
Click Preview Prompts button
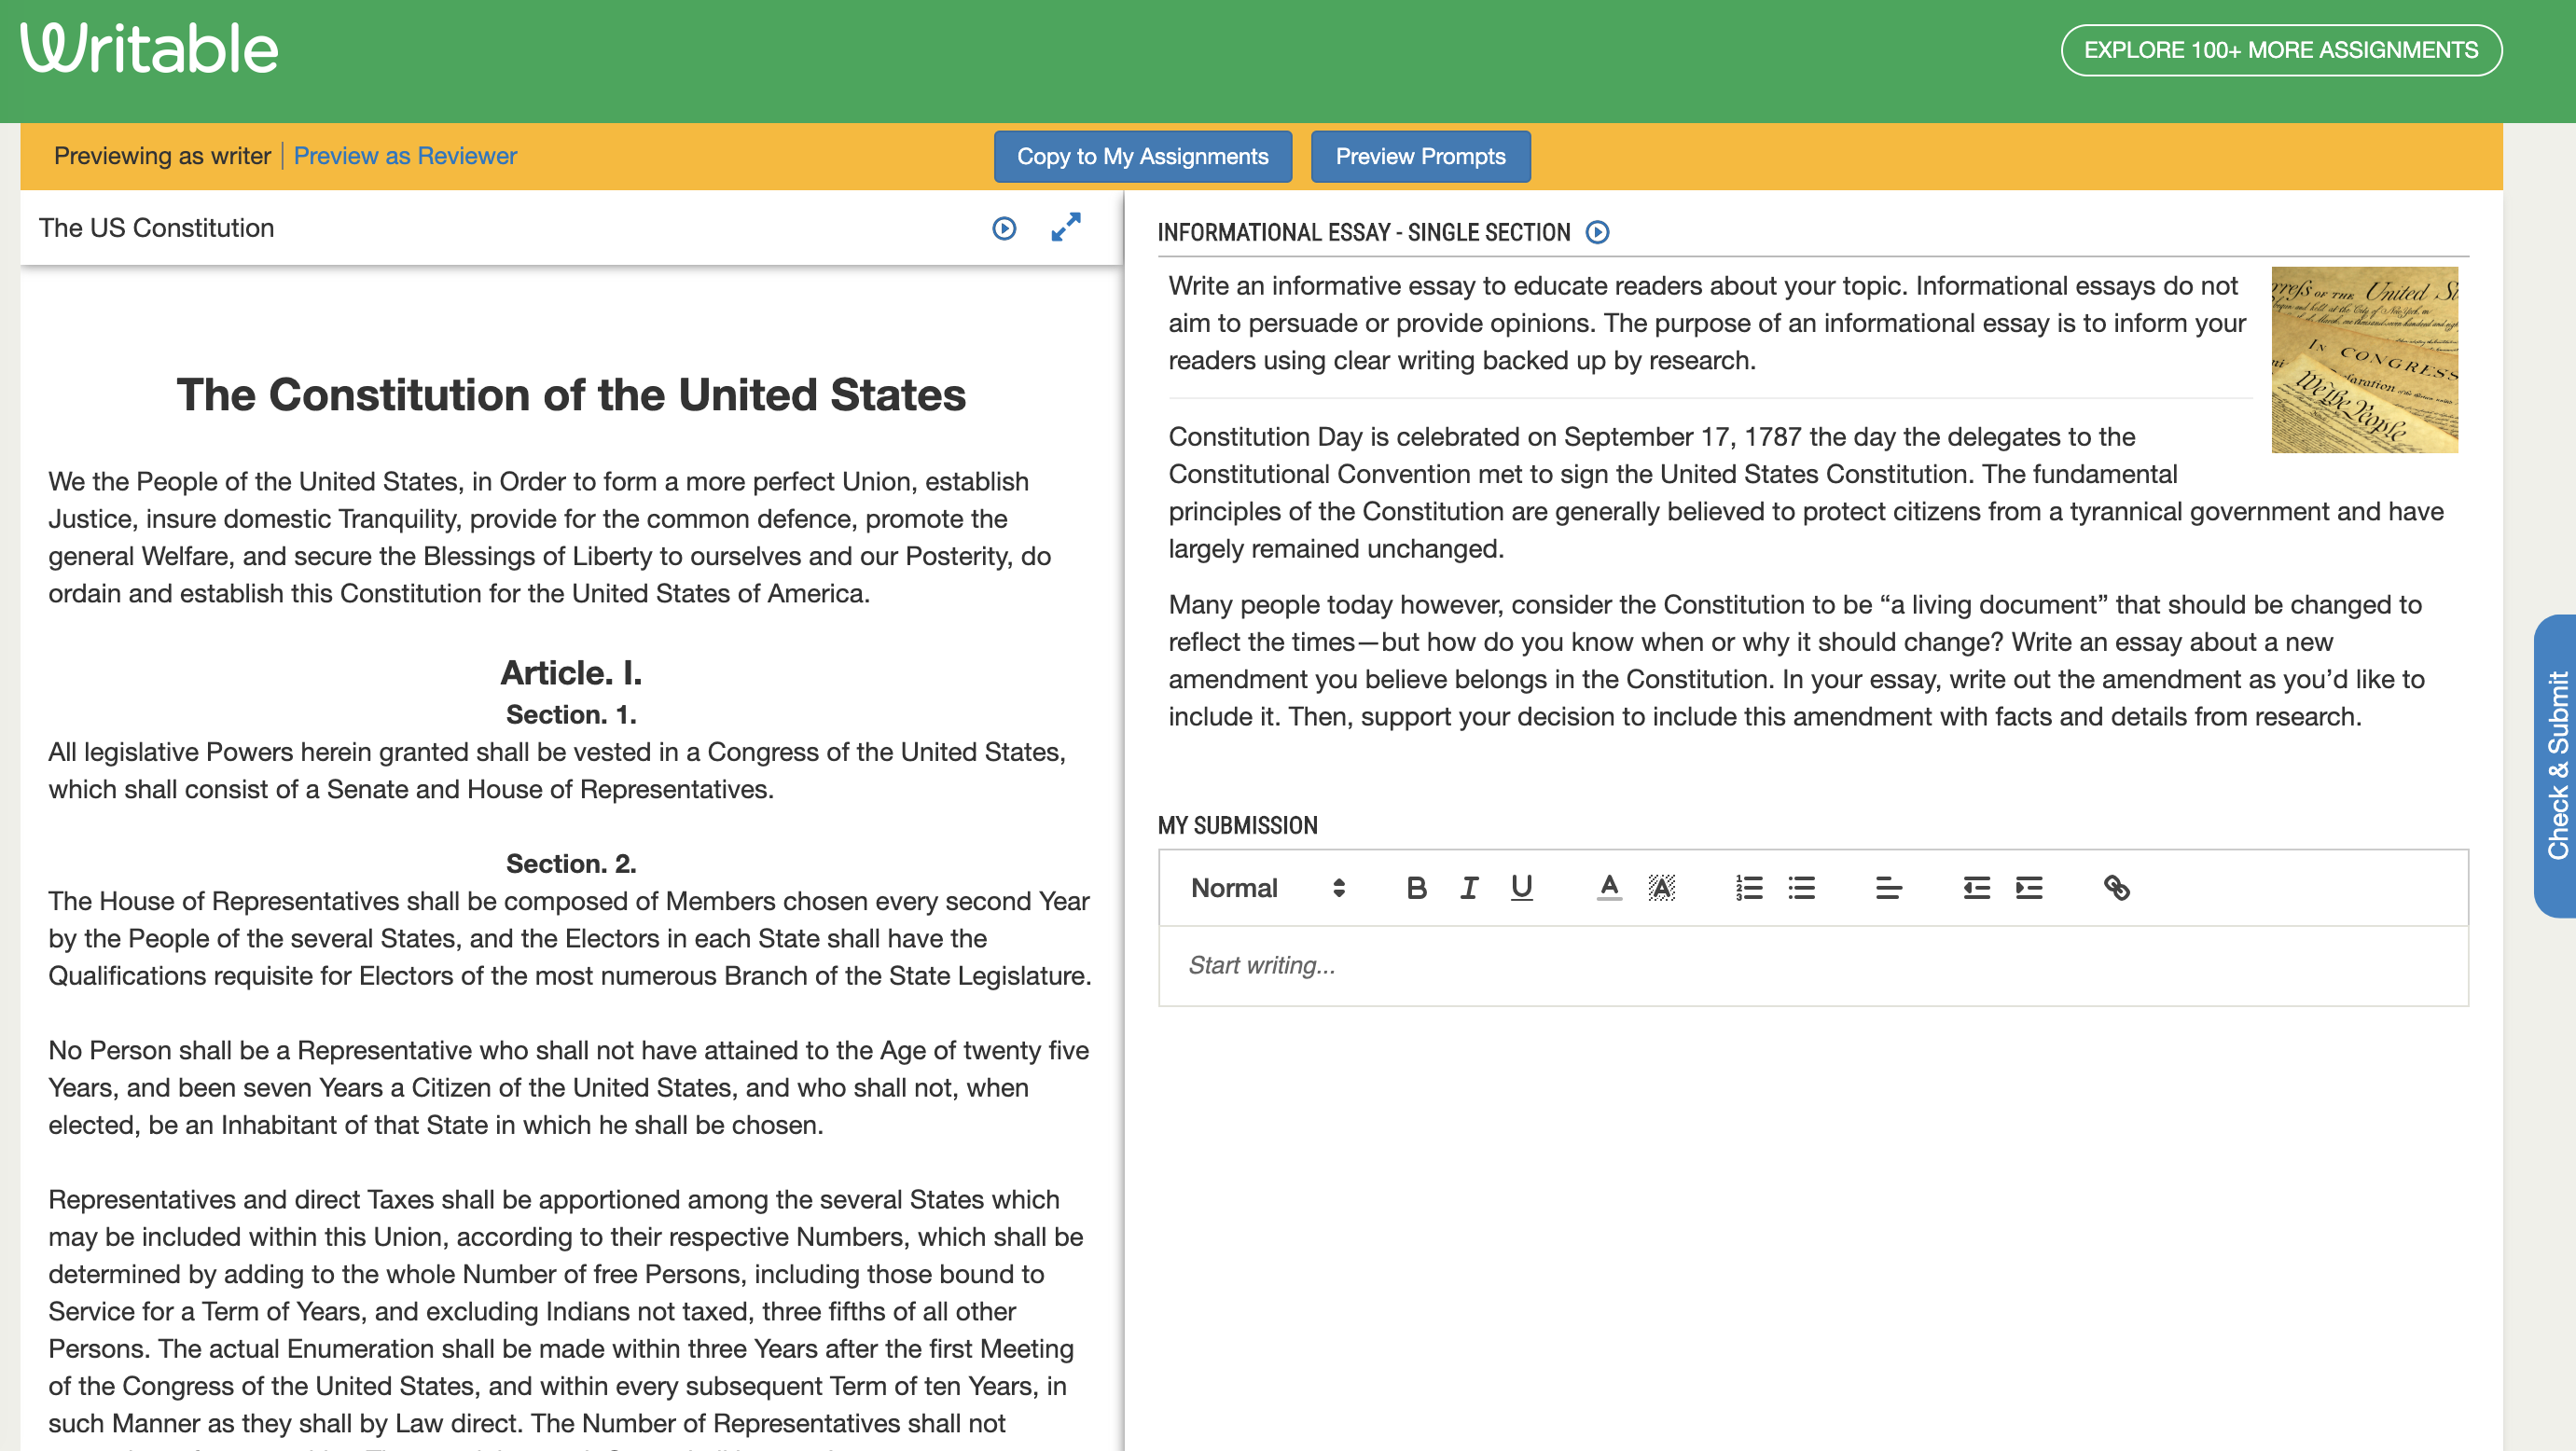[x=1420, y=157]
